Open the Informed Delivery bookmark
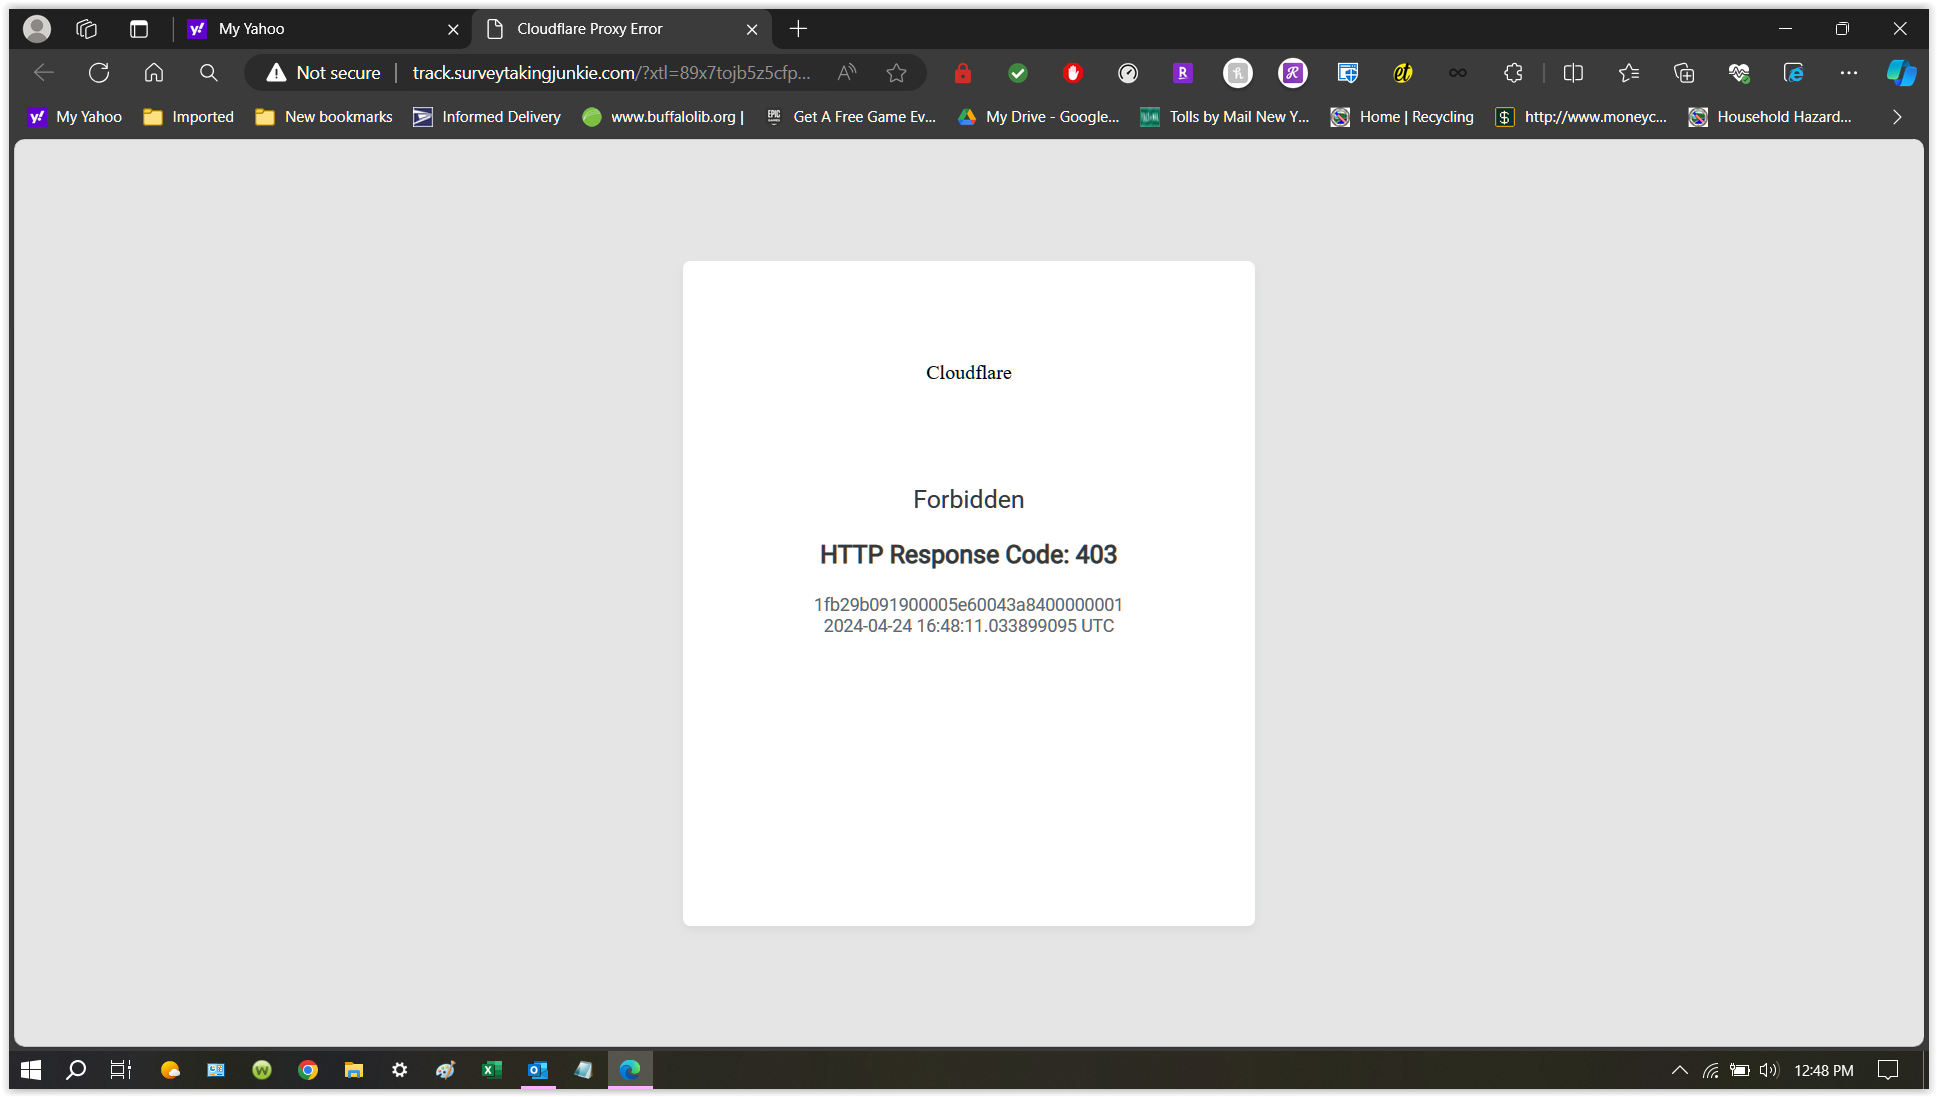Screen dimensions: 1937x1097 [x=487, y=117]
